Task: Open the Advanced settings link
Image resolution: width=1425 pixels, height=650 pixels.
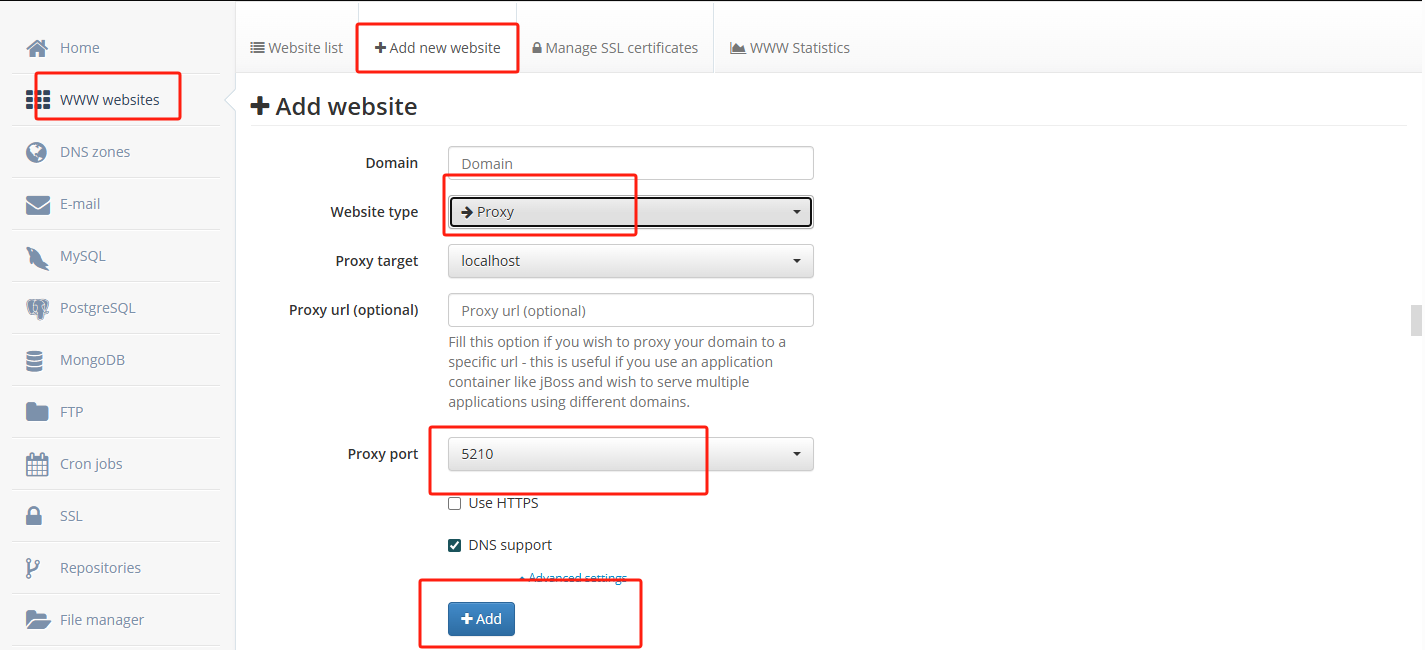Action: (577, 578)
